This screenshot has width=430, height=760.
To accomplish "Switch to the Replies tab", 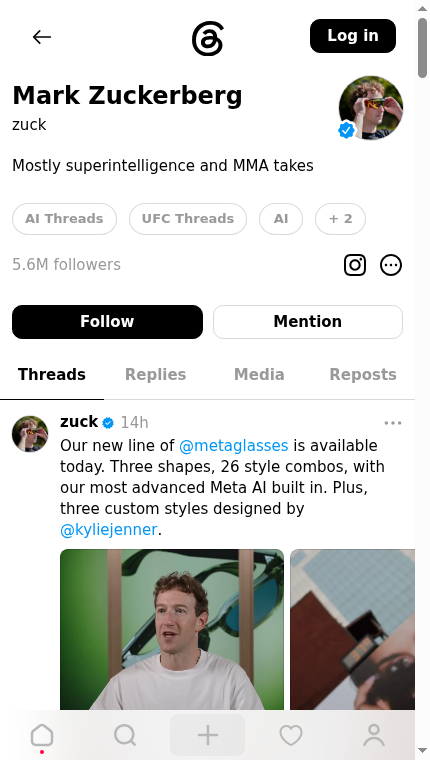I will coord(156,375).
